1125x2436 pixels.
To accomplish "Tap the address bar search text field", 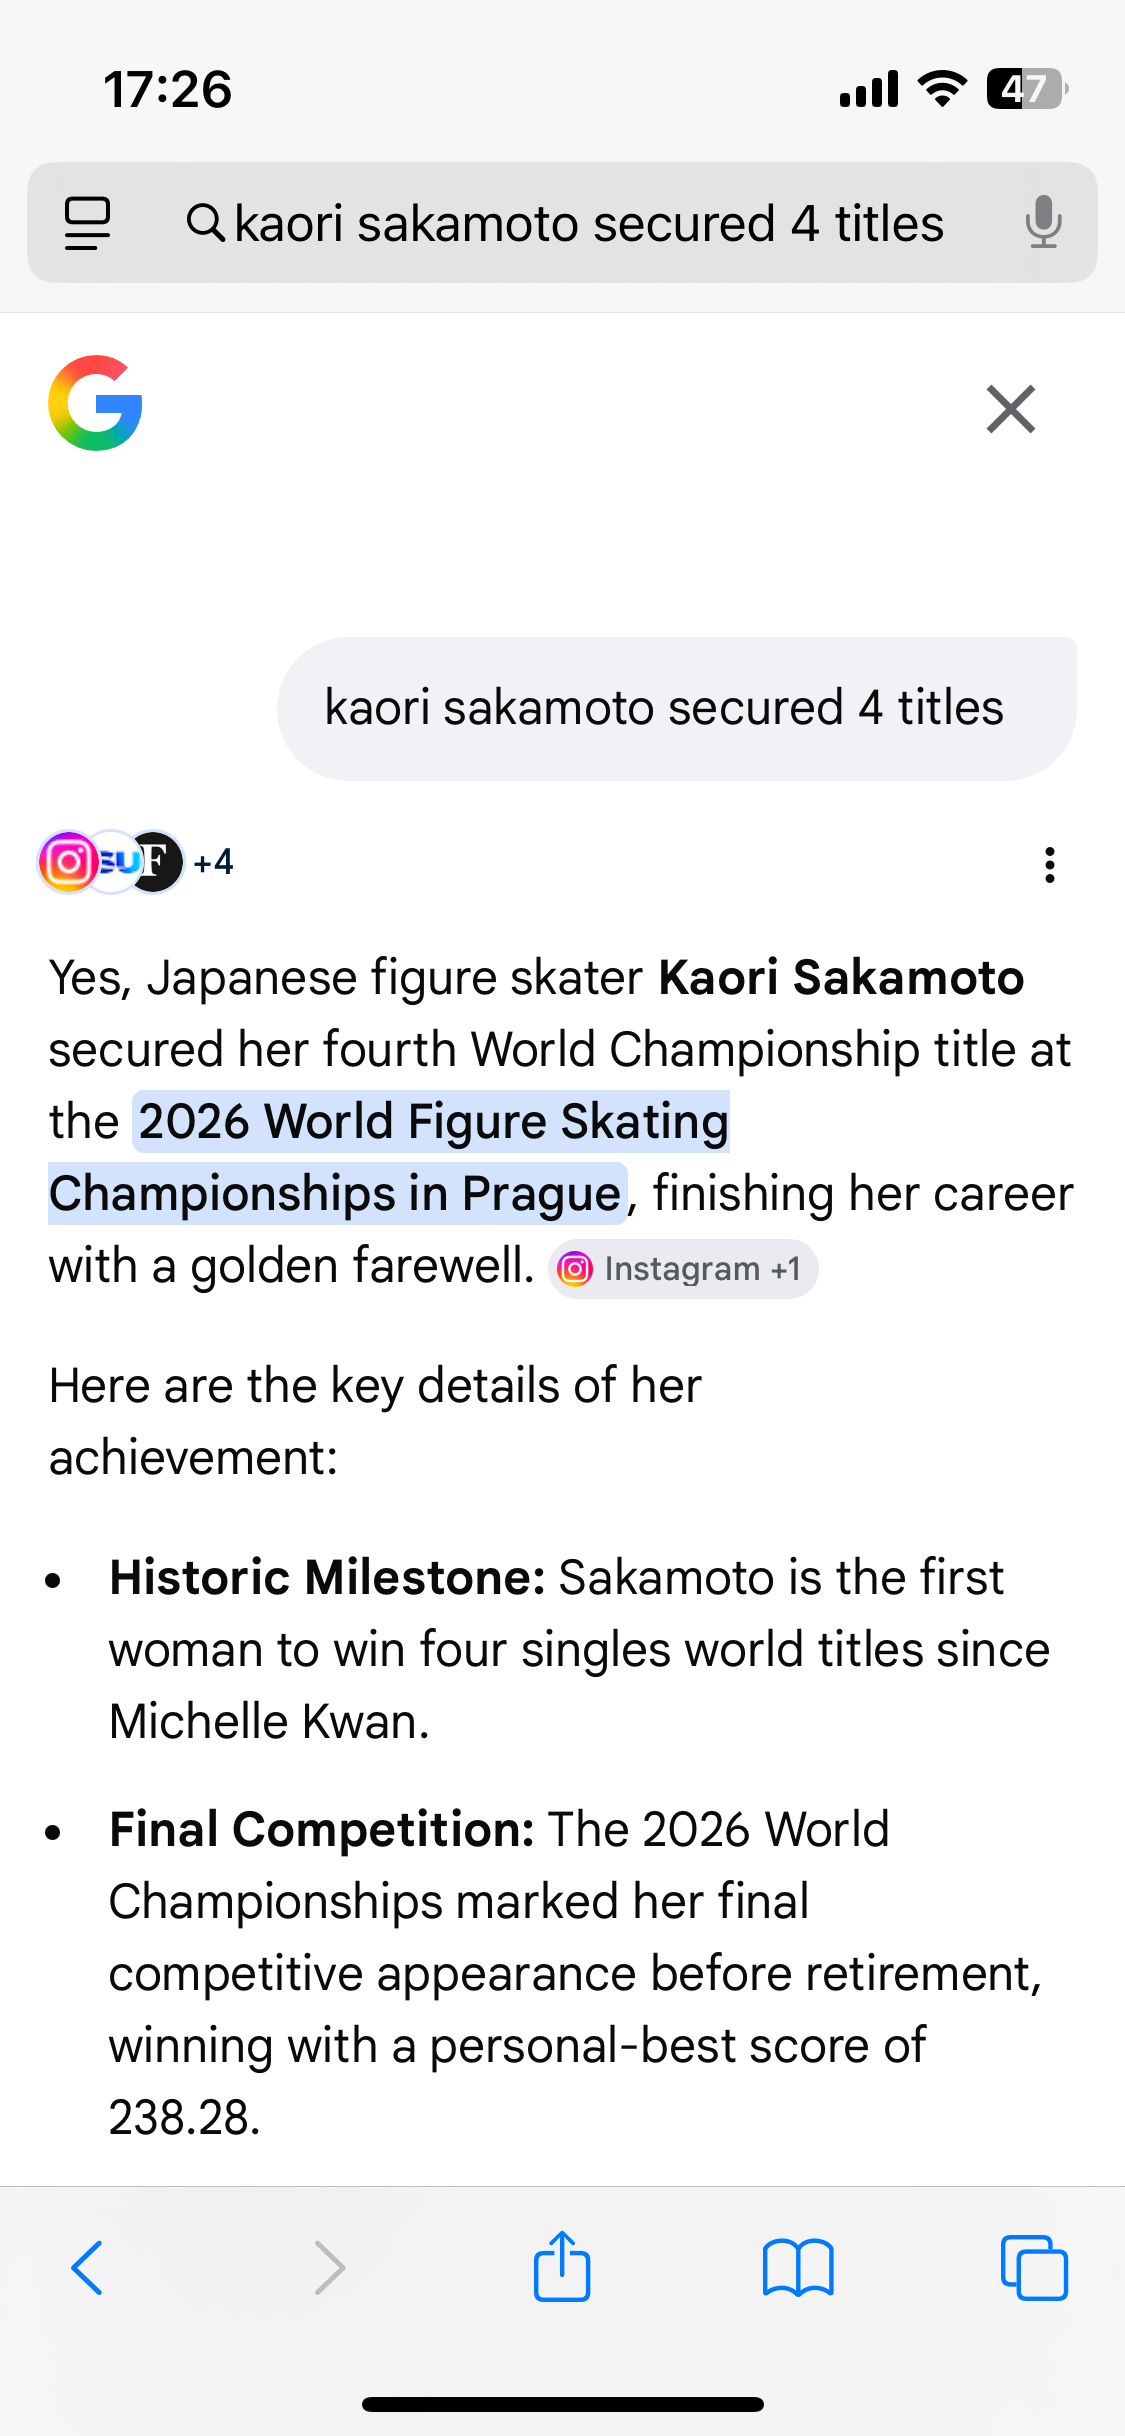I will coord(589,223).
